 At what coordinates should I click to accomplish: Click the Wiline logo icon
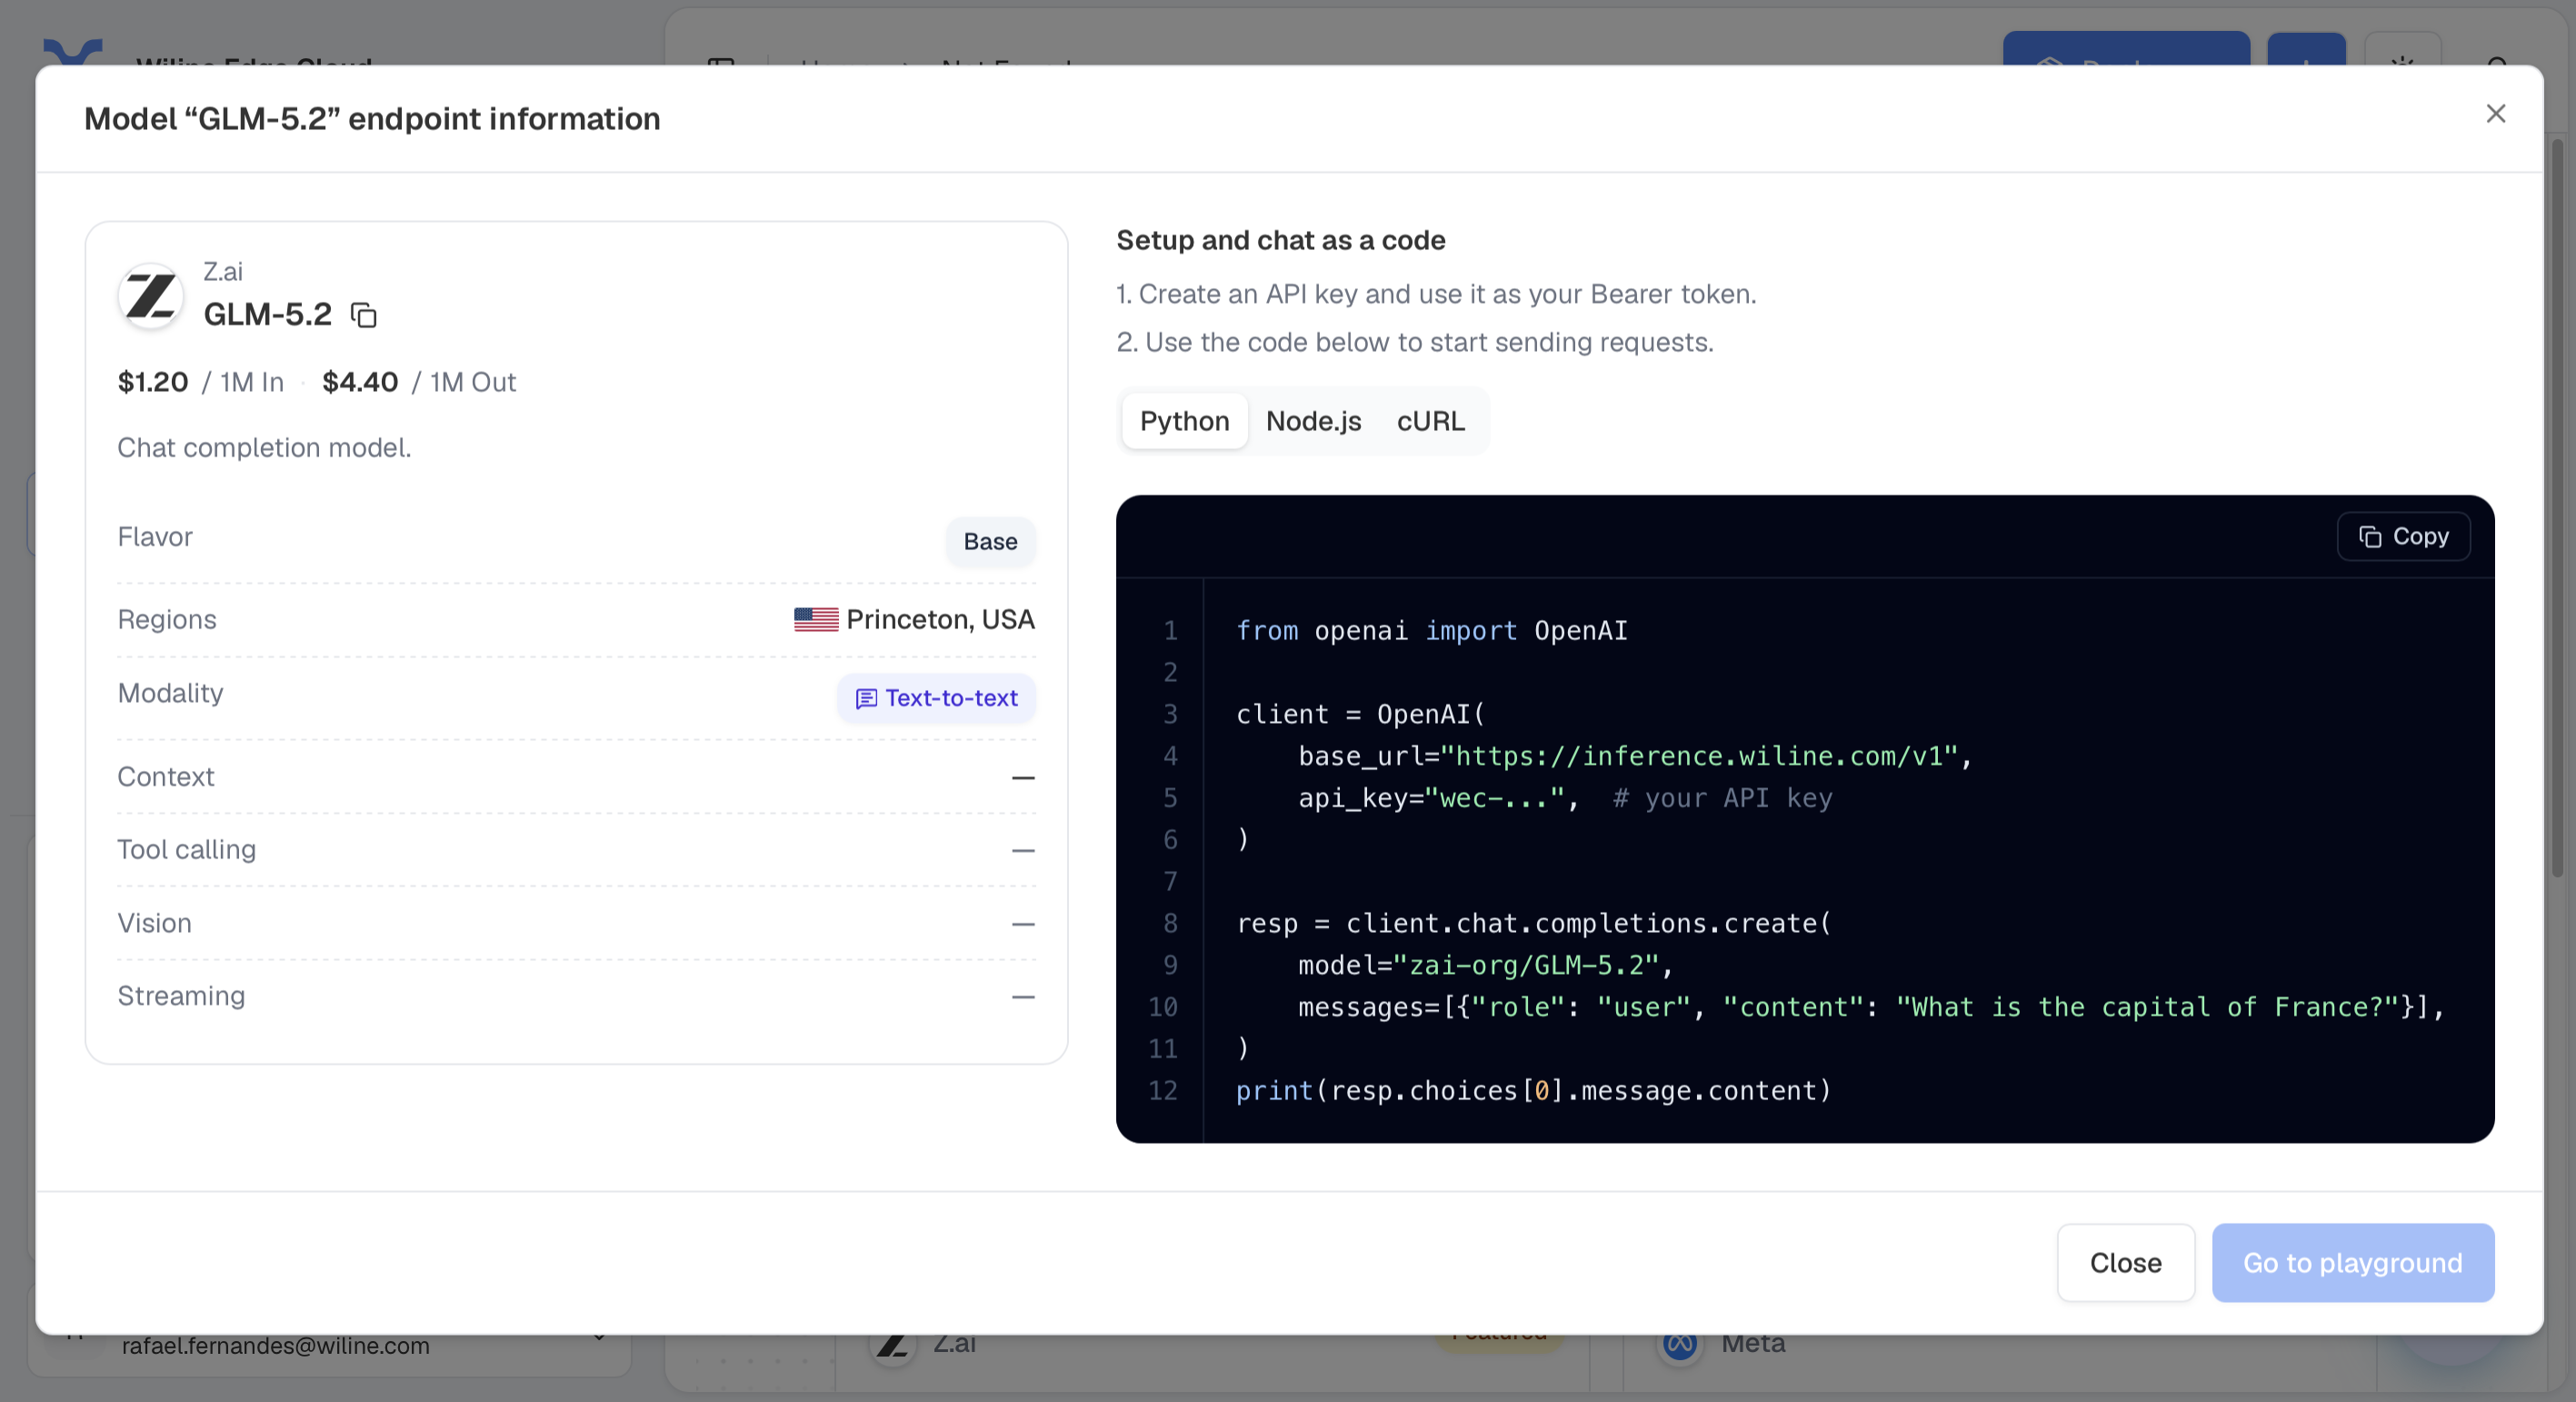(73, 53)
